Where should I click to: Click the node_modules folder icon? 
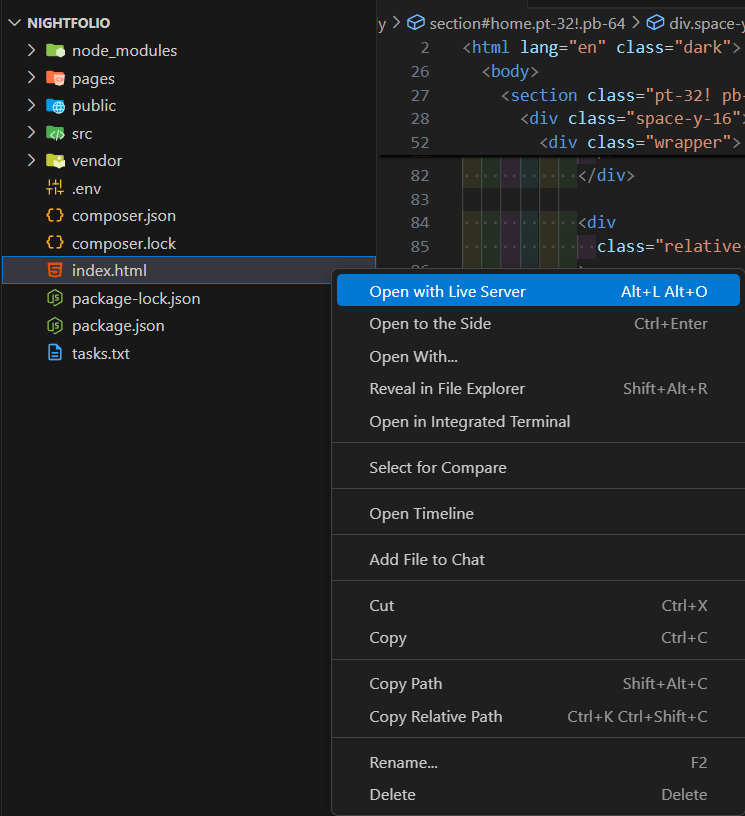coord(55,51)
